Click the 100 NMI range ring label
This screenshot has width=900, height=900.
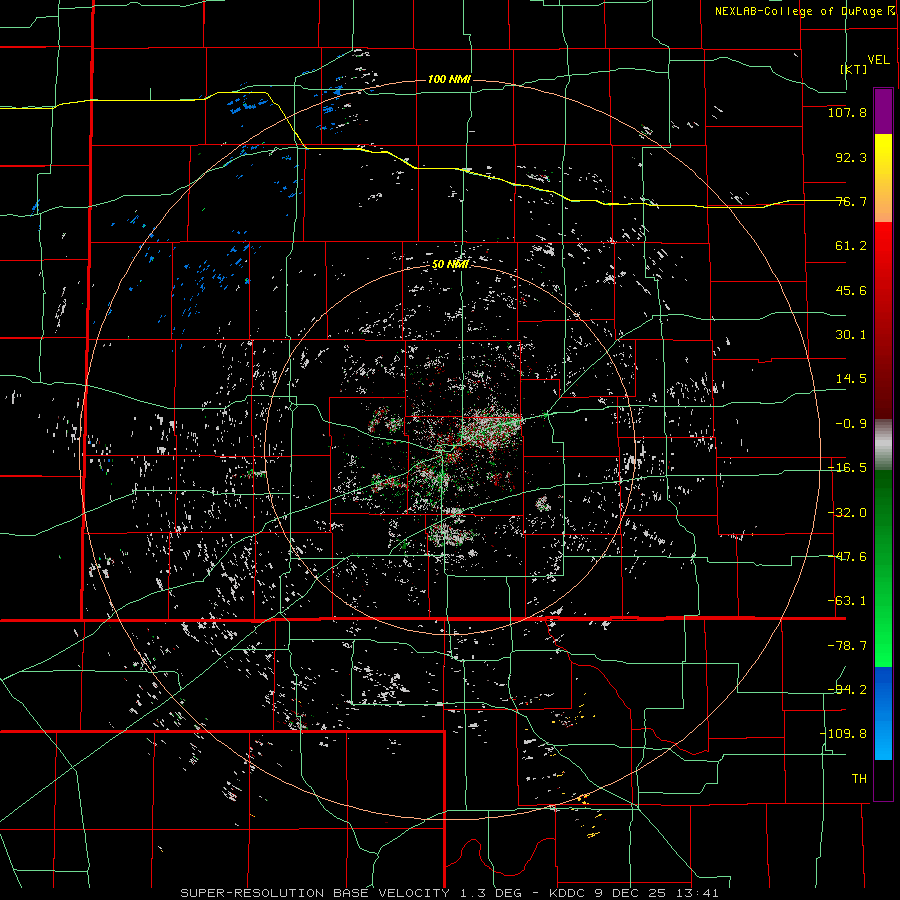[449, 79]
